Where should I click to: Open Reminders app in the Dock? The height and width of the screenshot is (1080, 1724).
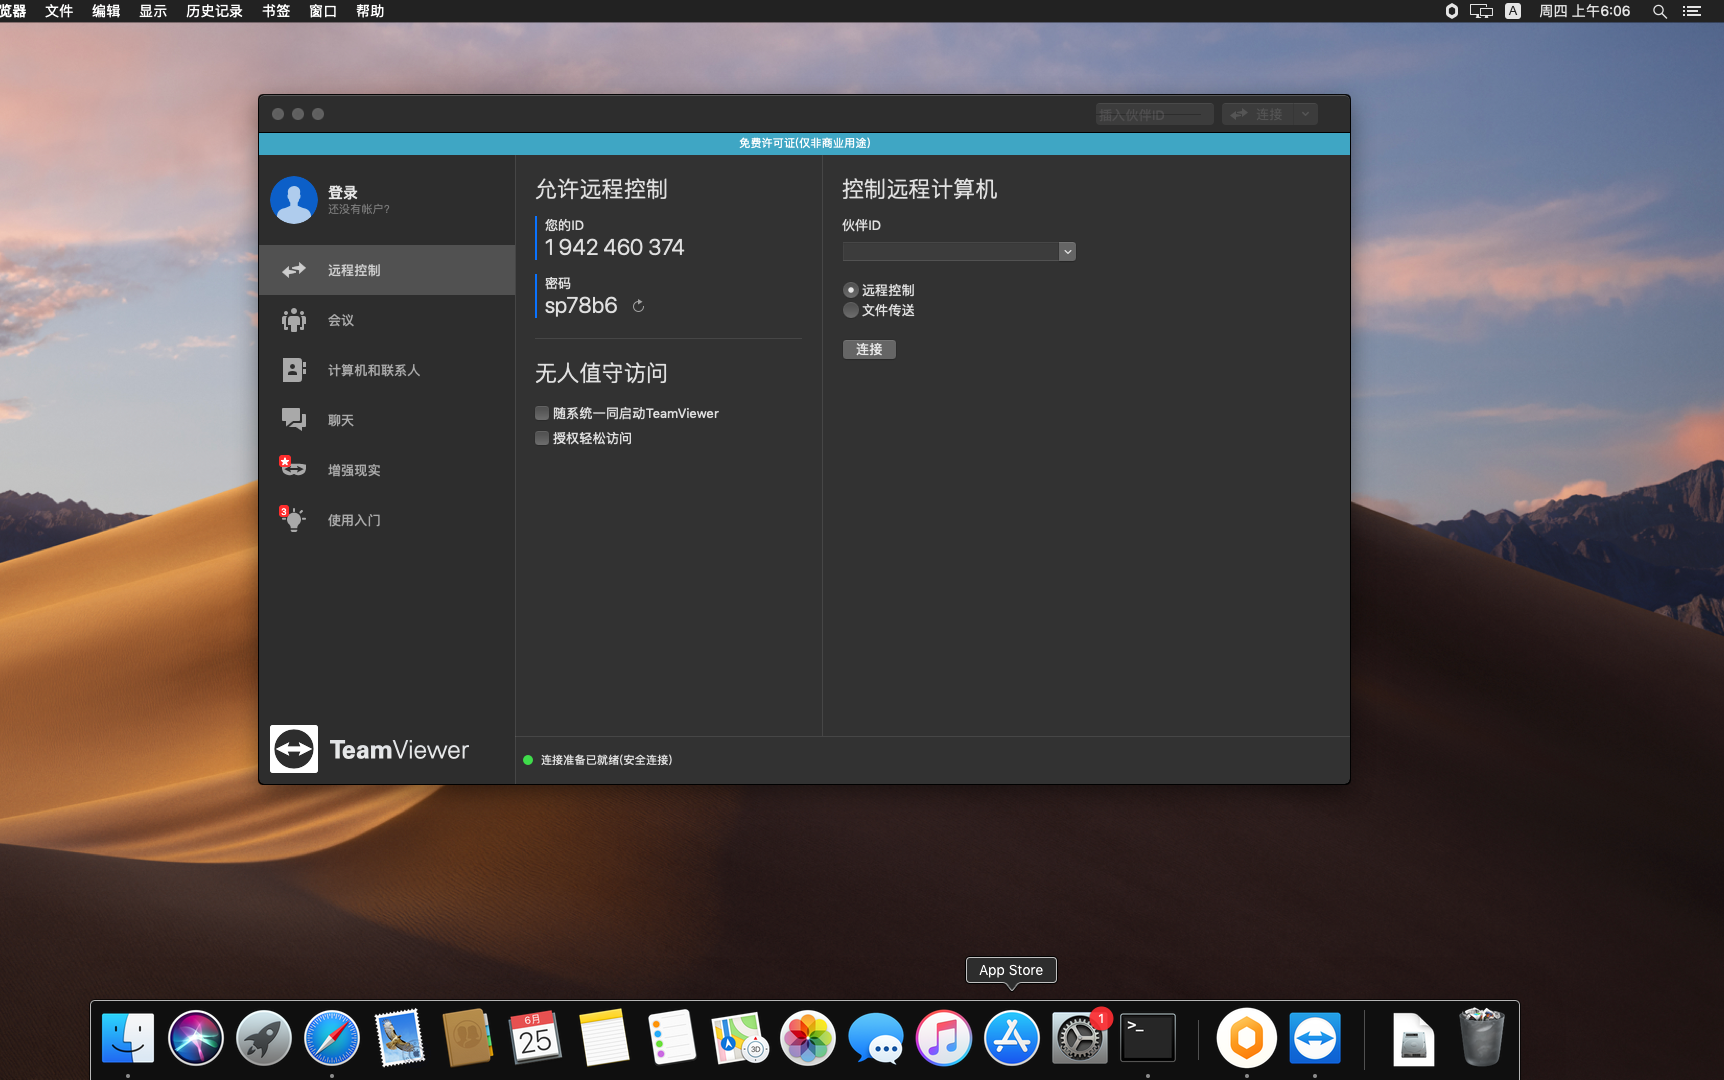[672, 1038]
